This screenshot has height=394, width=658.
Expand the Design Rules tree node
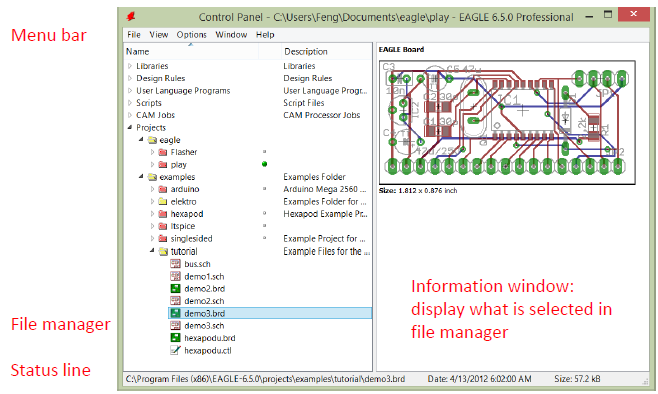[130, 78]
